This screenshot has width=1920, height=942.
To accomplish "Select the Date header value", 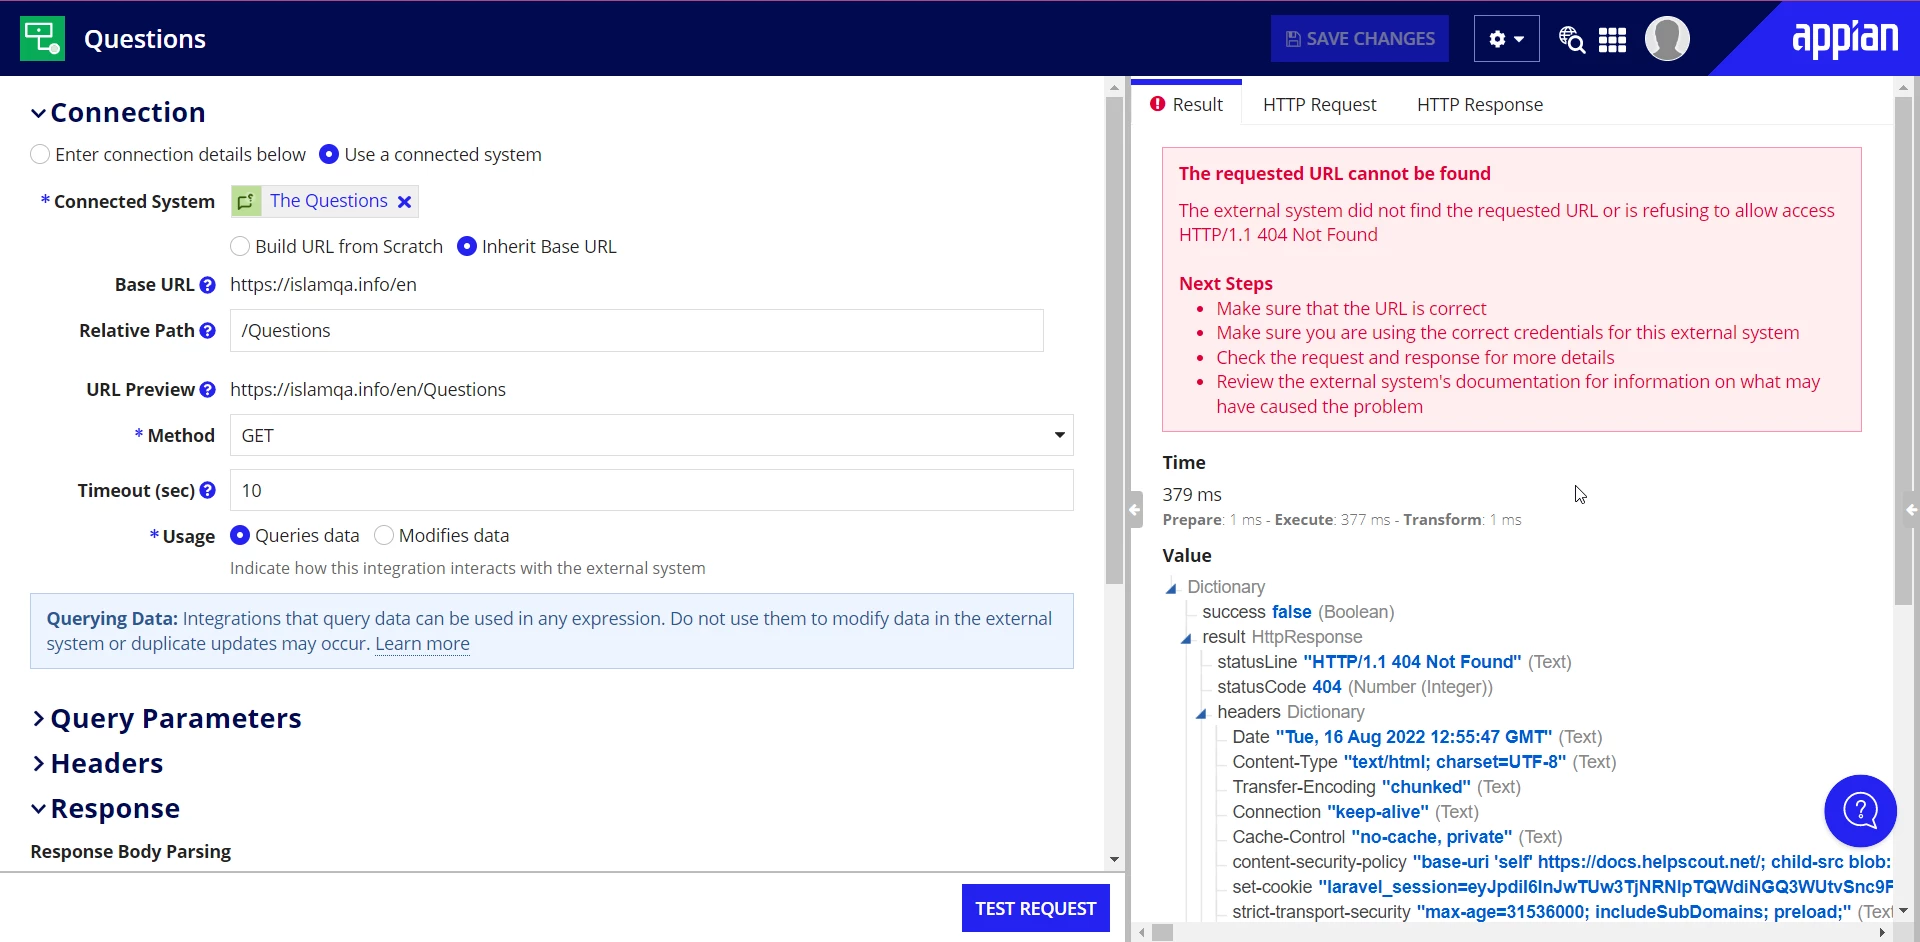I will pyautogui.click(x=1414, y=737).
